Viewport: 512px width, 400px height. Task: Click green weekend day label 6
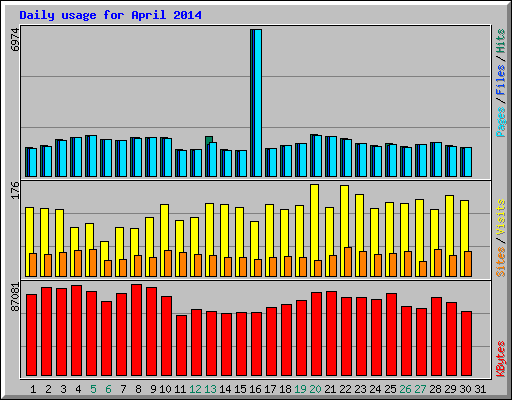(108, 389)
